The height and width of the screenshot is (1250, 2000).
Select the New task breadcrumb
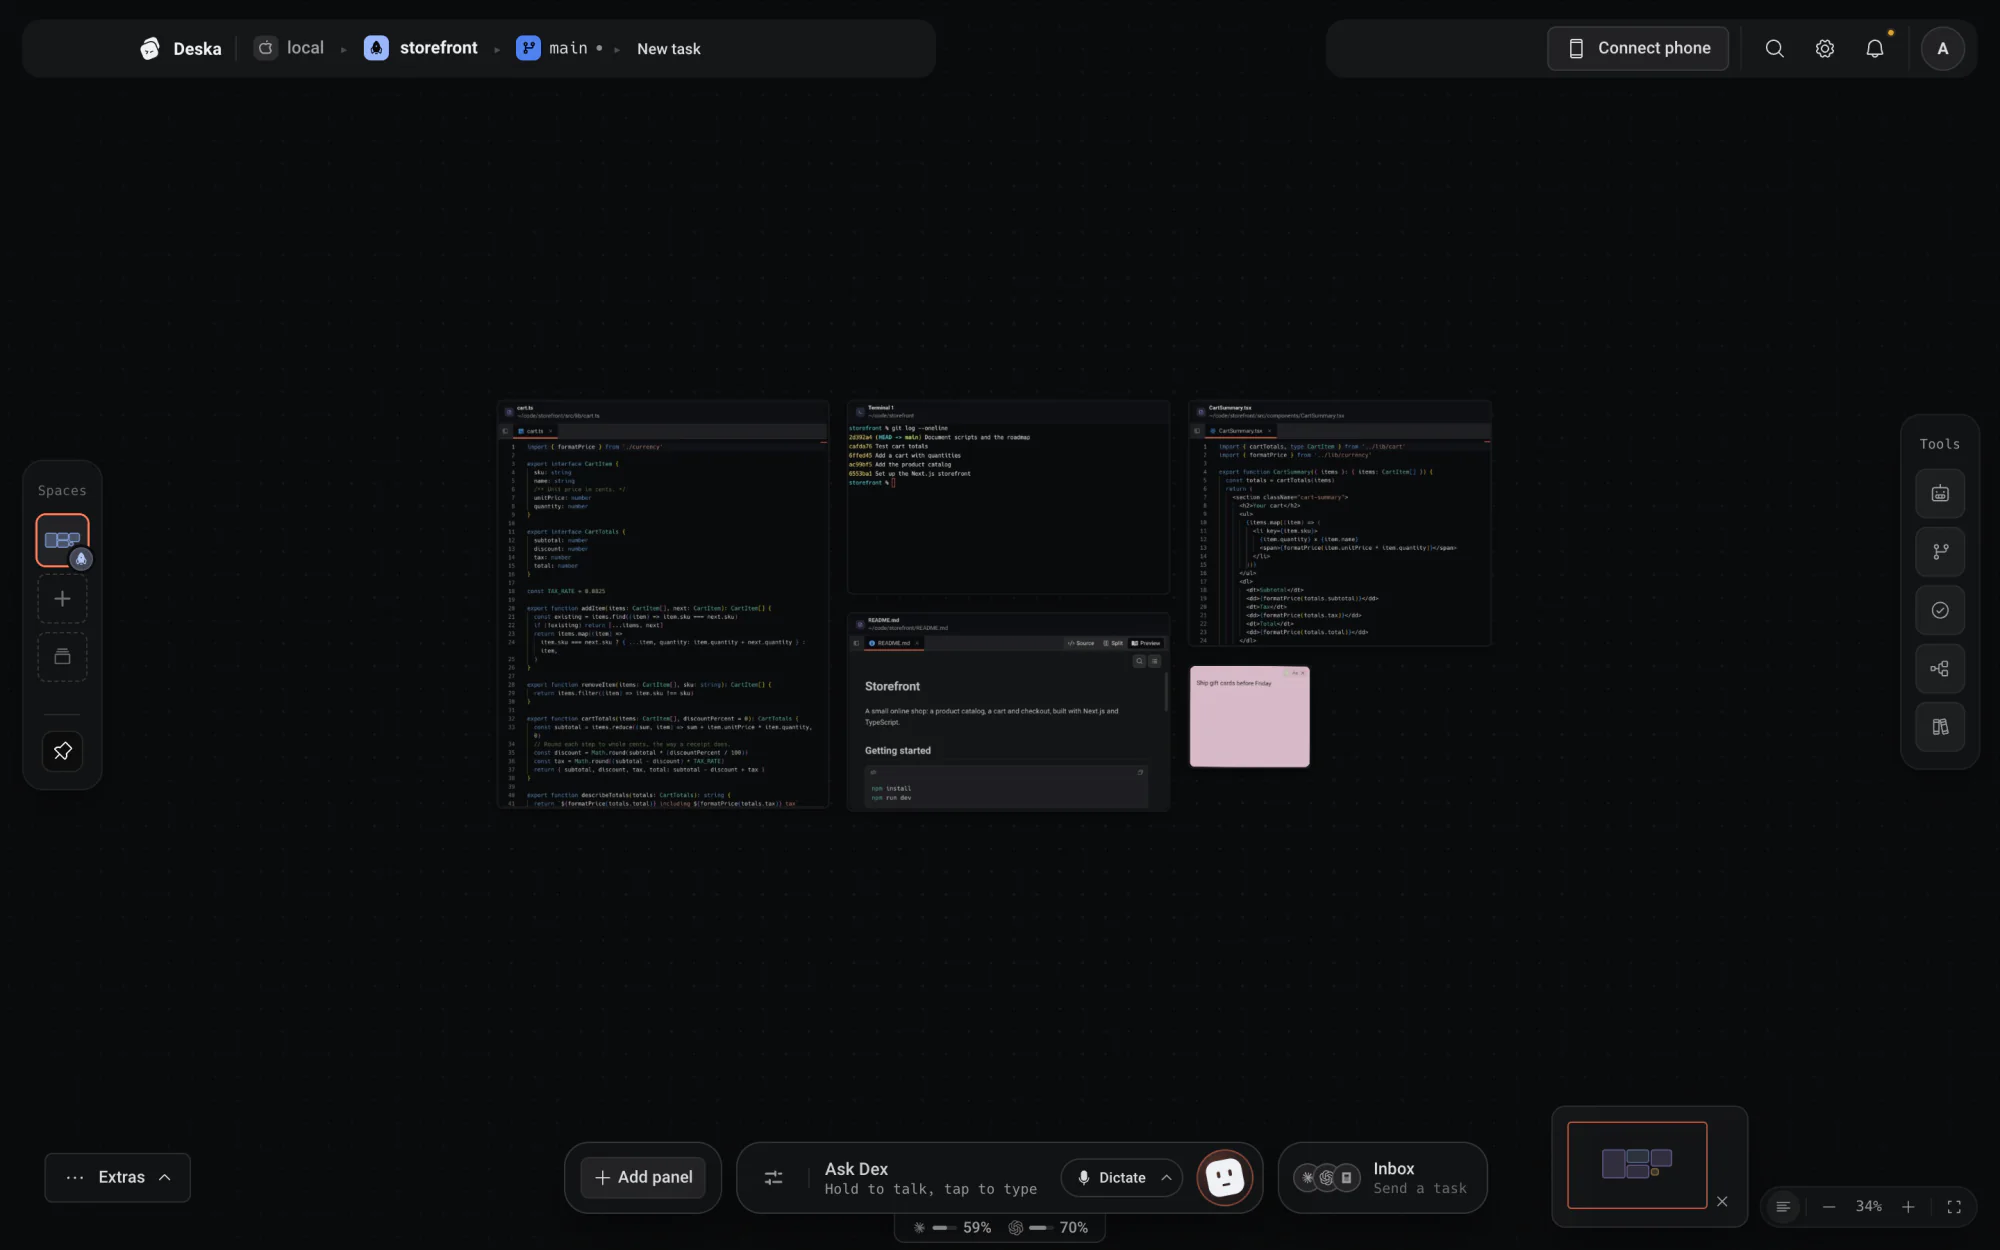668,48
